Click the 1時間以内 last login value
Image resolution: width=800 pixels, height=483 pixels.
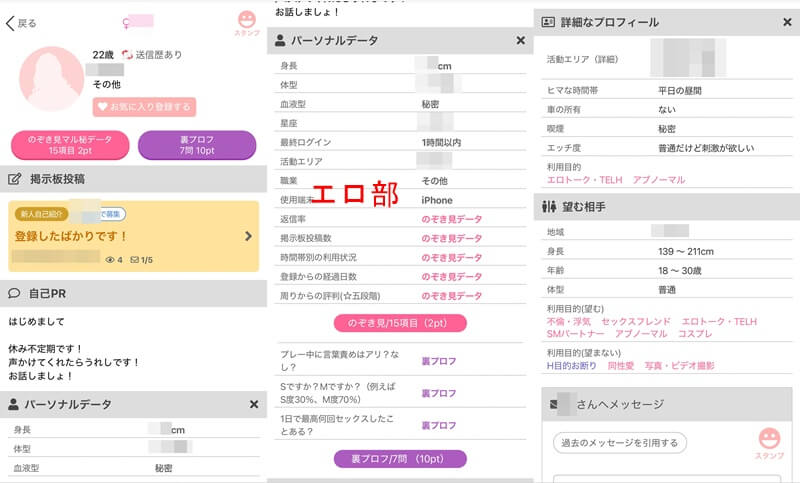pyautogui.click(x=441, y=143)
